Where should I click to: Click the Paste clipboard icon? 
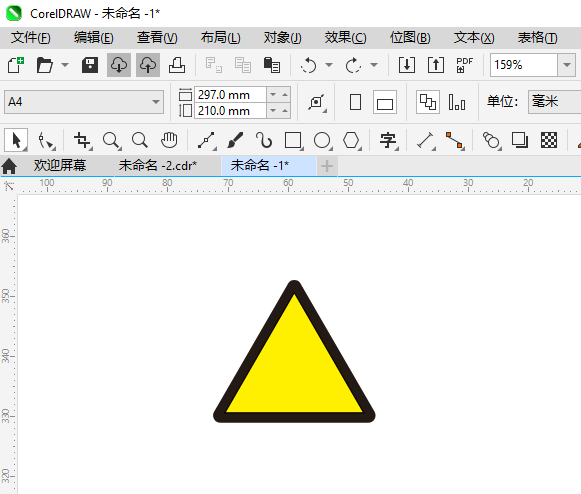(272, 65)
